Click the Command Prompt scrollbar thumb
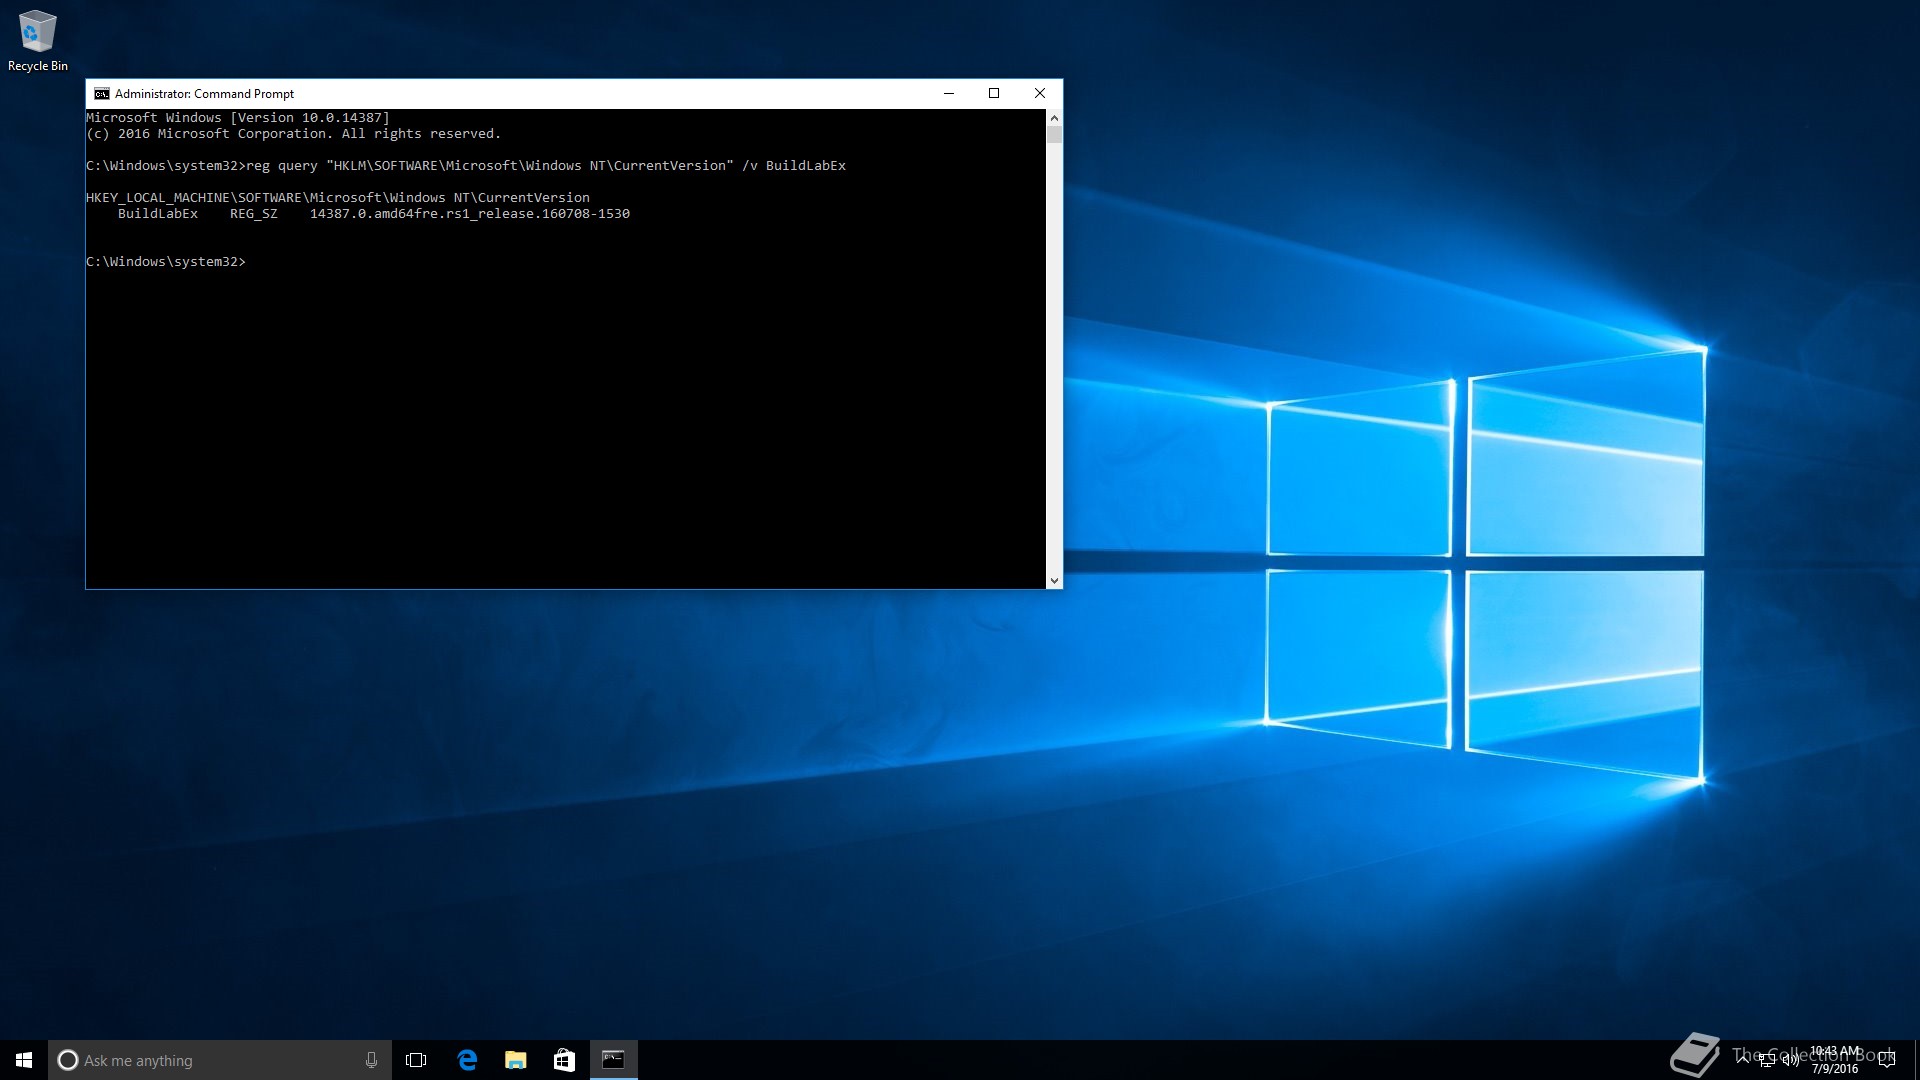The image size is (1920, 1080). coord(1054,134)
